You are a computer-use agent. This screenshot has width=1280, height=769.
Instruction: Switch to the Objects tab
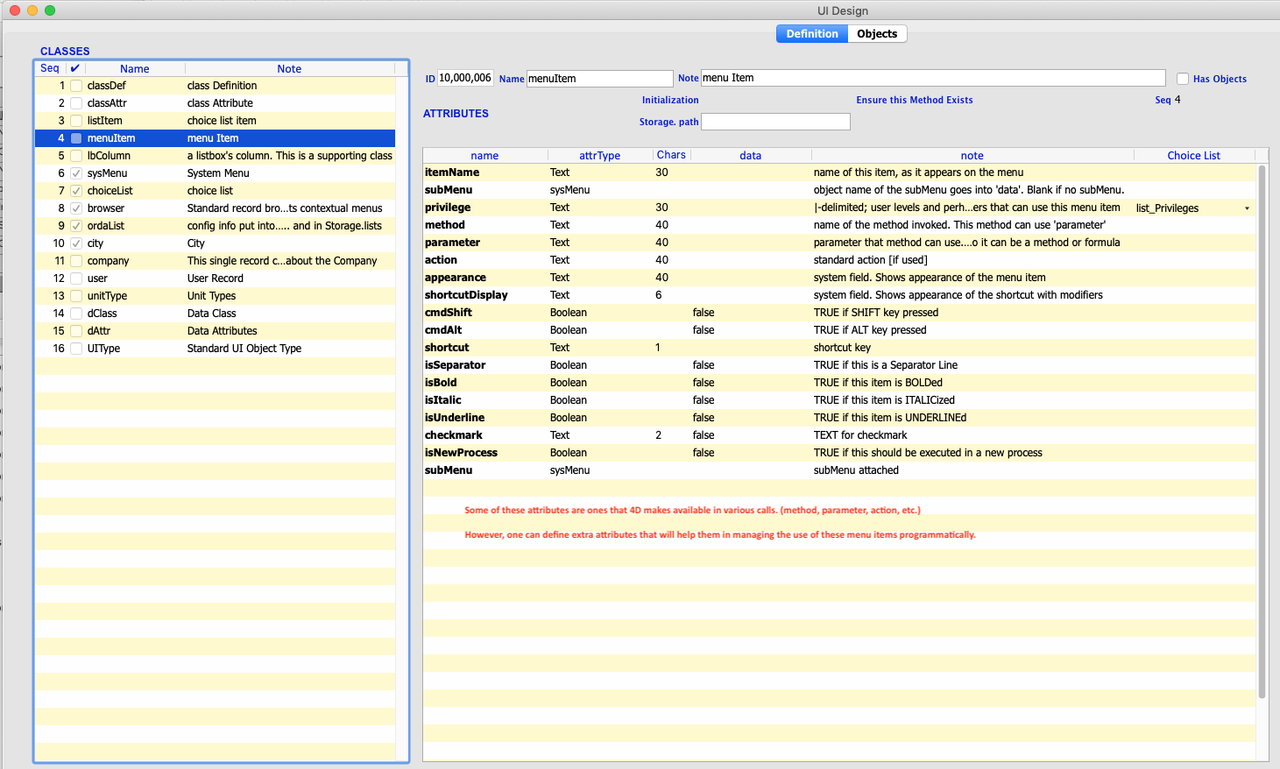(x=876, y=33)
